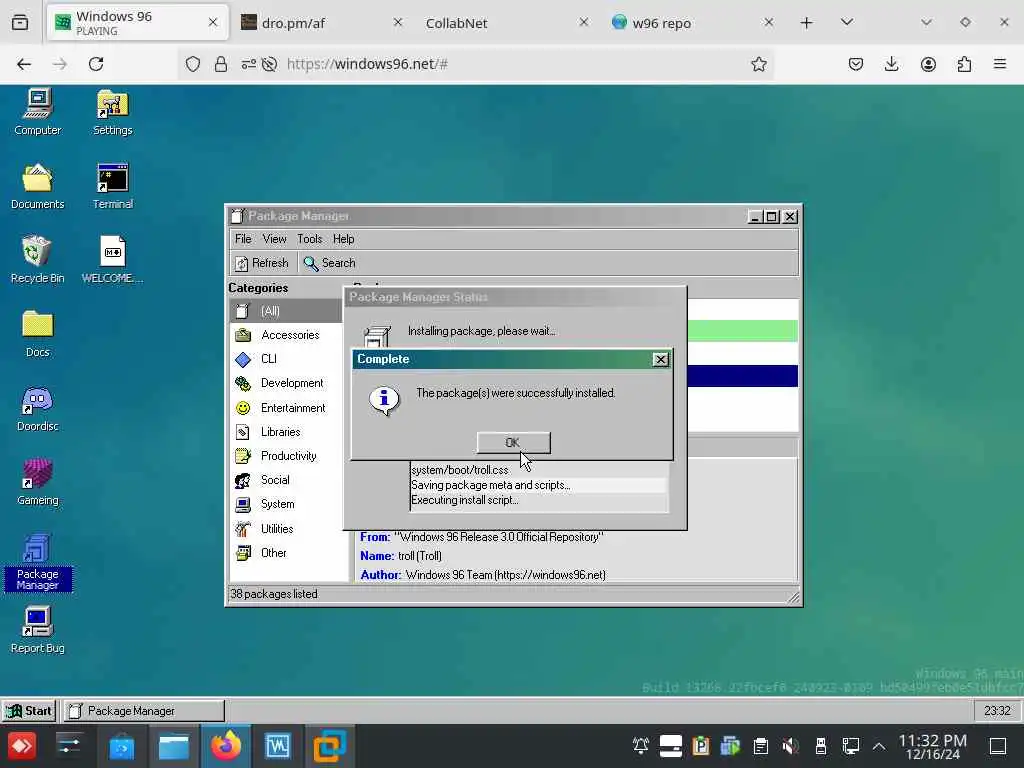The height and width of the screenshot is (768, 1024).
Task: Open the file manager in OS taskbar
Action: [x=174, y=746]
